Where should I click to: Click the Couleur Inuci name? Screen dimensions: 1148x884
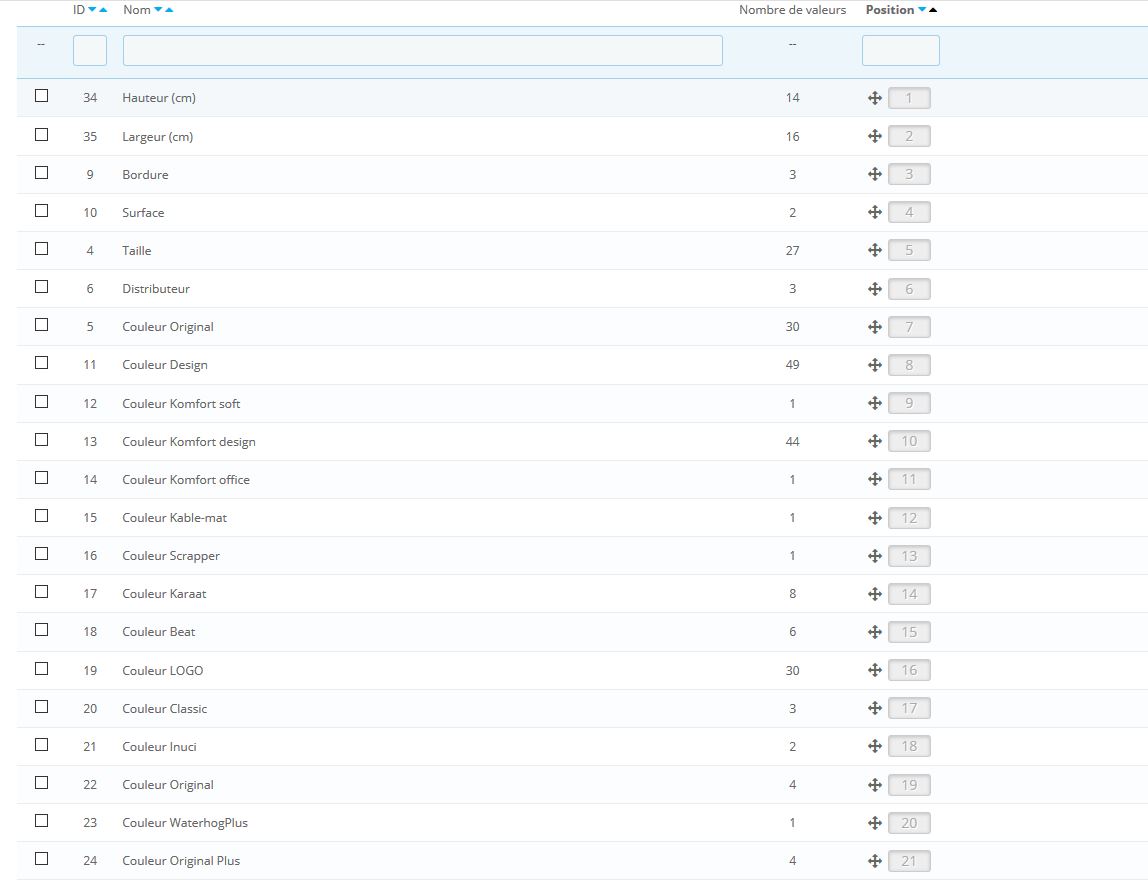[160, 747]
